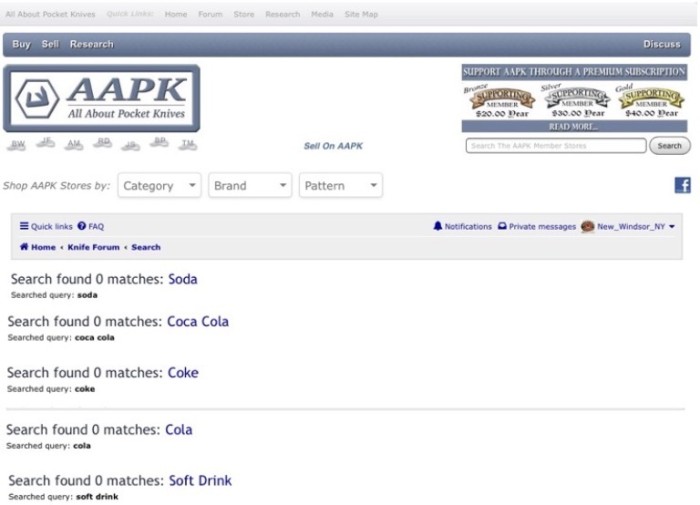Viewport: 700px width, 505px height.
Task: Open the Brand dropdown
Action: point(250,185)
